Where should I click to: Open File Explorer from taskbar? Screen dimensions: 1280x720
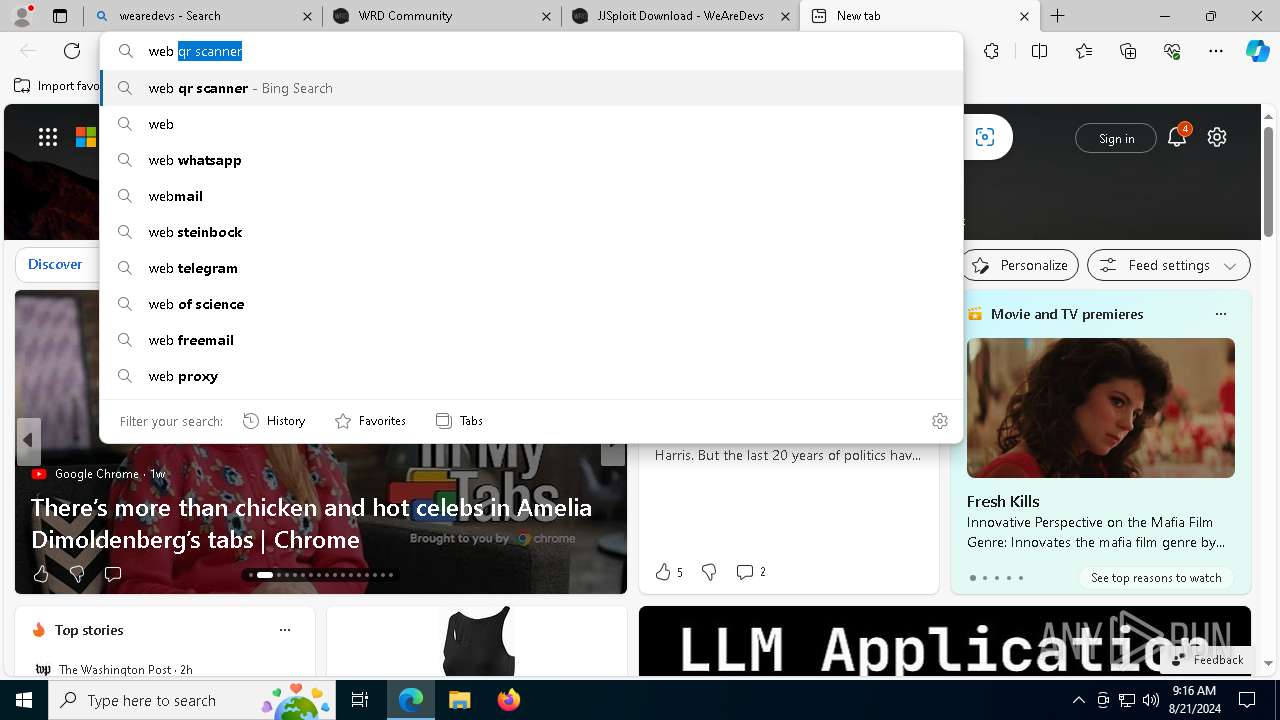click(x=459, y=700)
